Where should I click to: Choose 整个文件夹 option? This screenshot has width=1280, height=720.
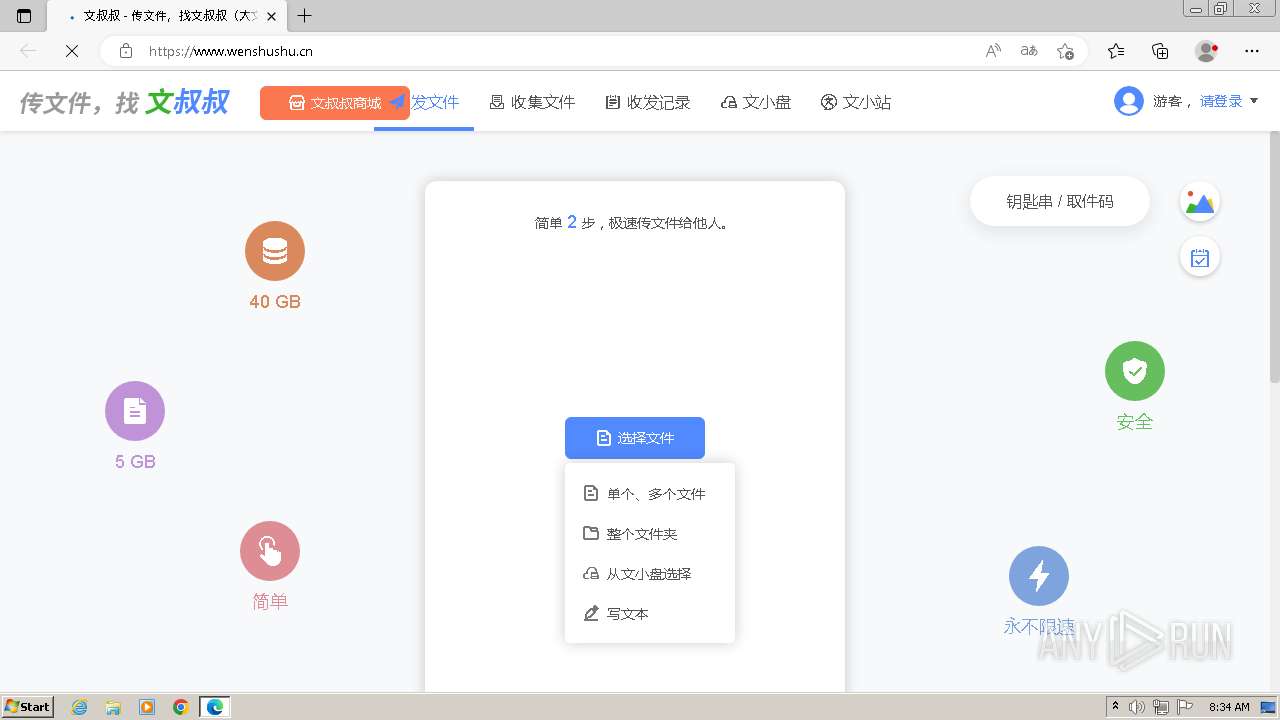tap(650, 534)
